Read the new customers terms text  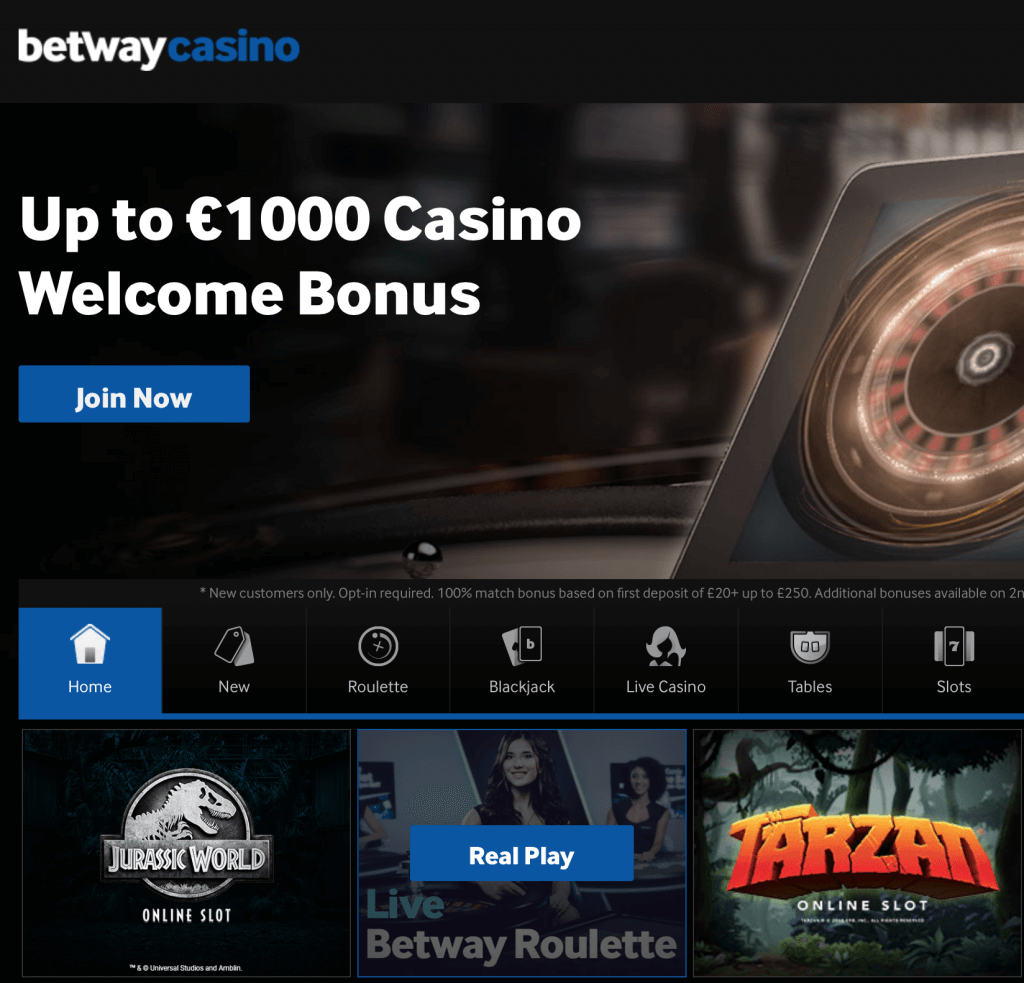611,593
